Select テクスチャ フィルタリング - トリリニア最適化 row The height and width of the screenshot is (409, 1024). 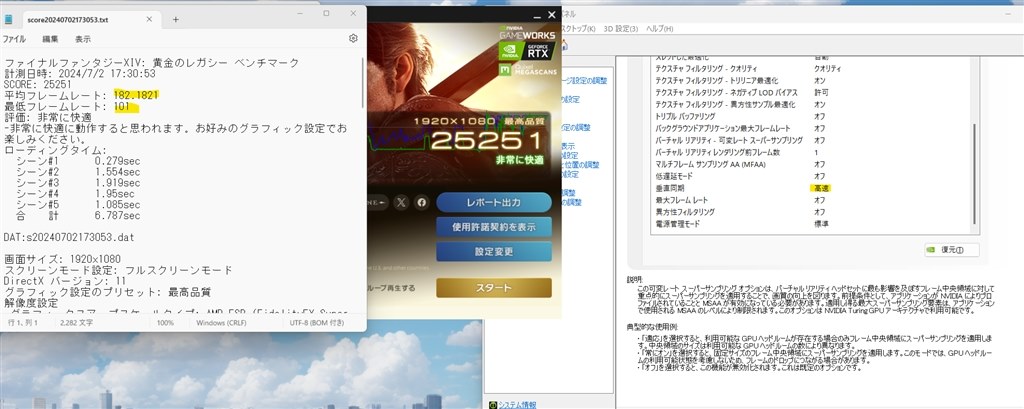812,80
